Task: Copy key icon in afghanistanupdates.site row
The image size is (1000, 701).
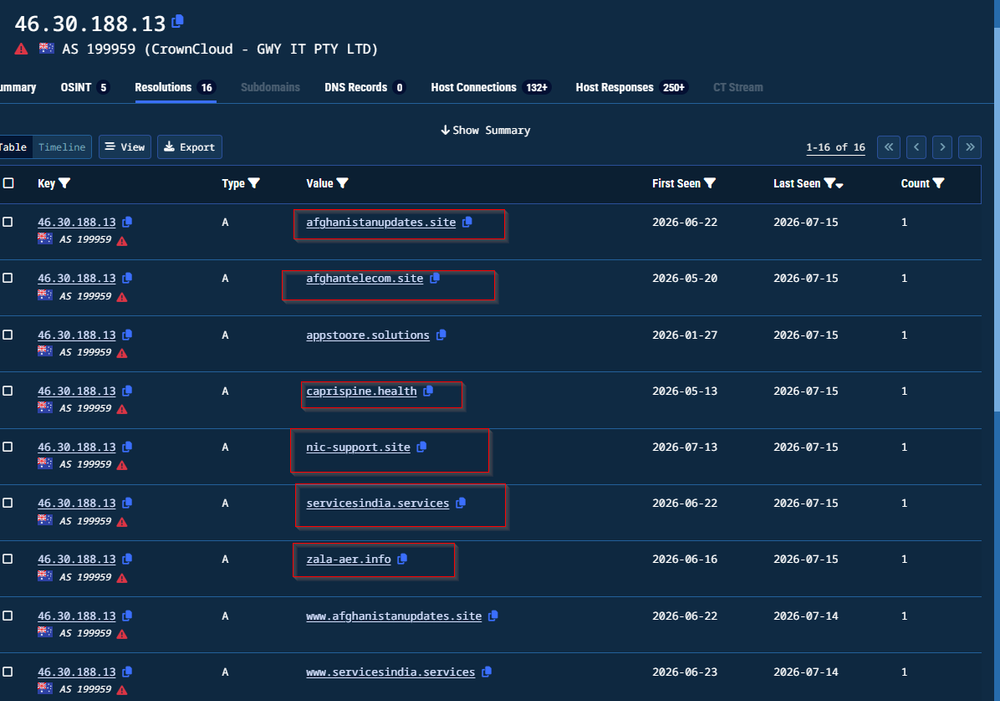Action: 127,222
